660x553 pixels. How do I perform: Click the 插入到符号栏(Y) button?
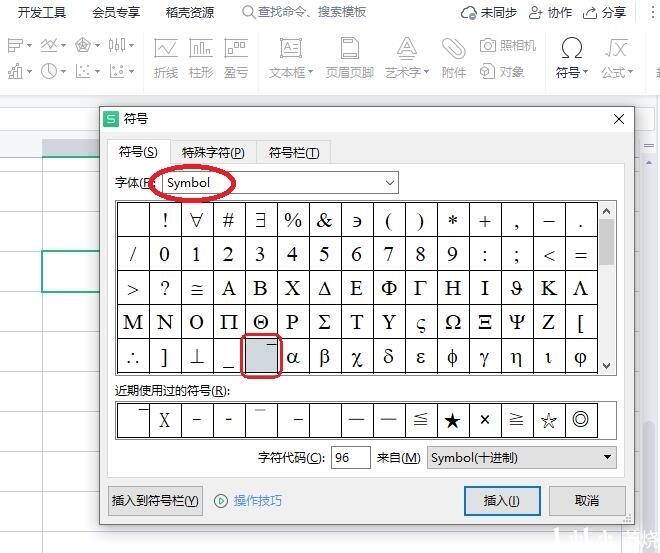[155, 501]
